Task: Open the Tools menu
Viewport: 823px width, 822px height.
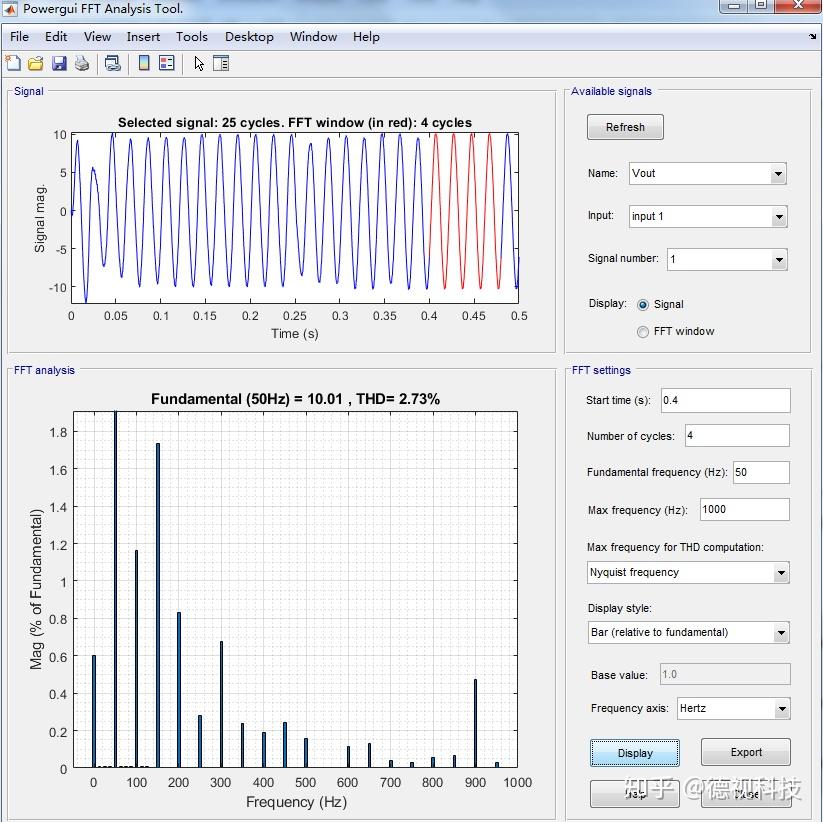Action: pyautogui.click(x=192, y=37)
